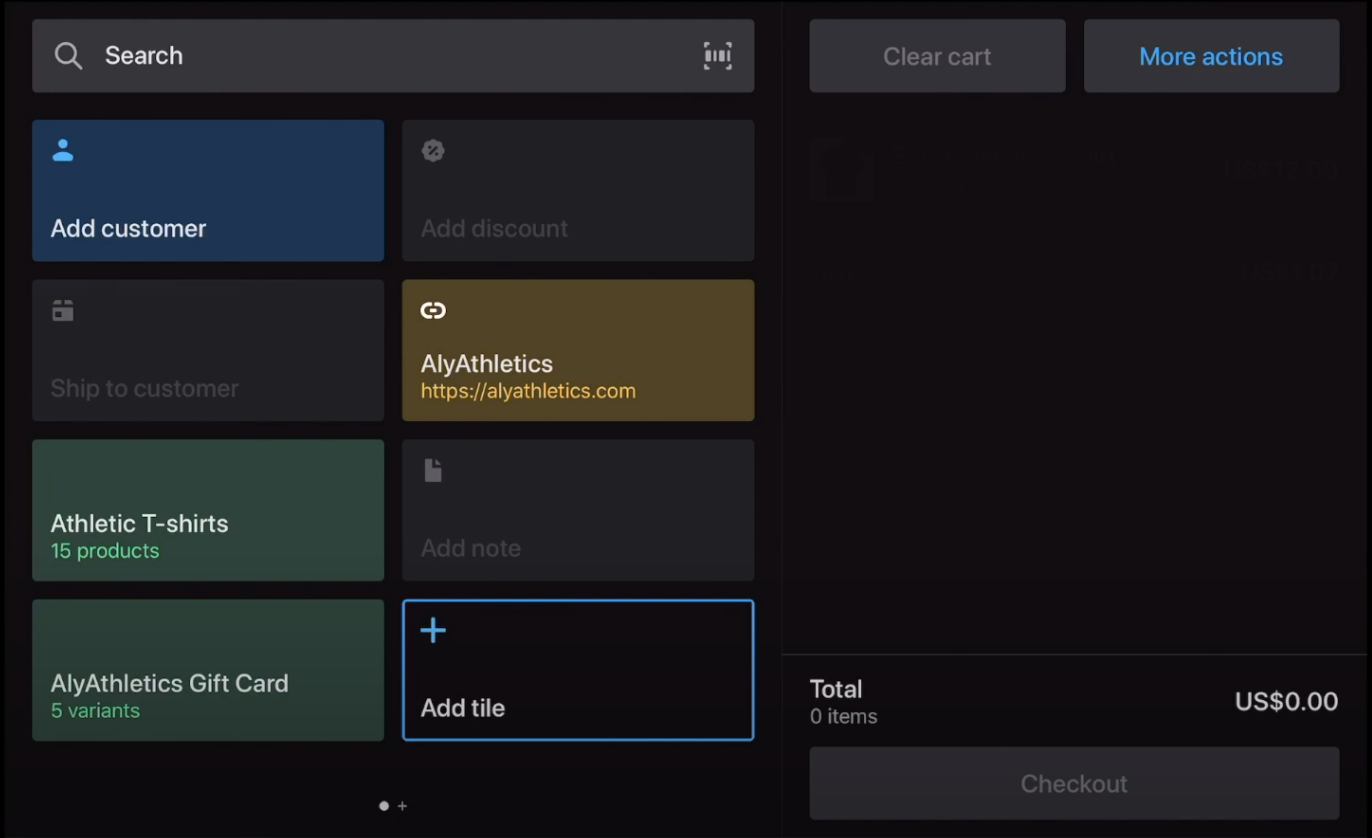The image size is (1372, 838).
Task: Open the Athletic T-shirts collection tile
Action: [x=207, y=510]
